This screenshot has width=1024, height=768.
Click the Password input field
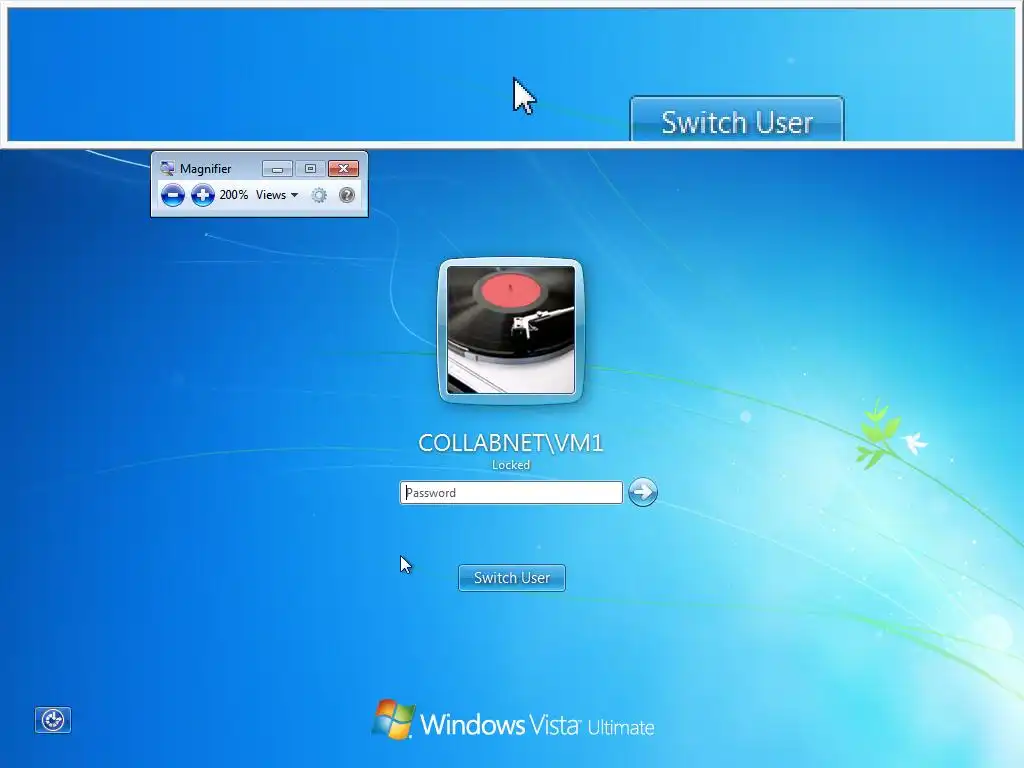pyautogui.click(x=511, y=492)
